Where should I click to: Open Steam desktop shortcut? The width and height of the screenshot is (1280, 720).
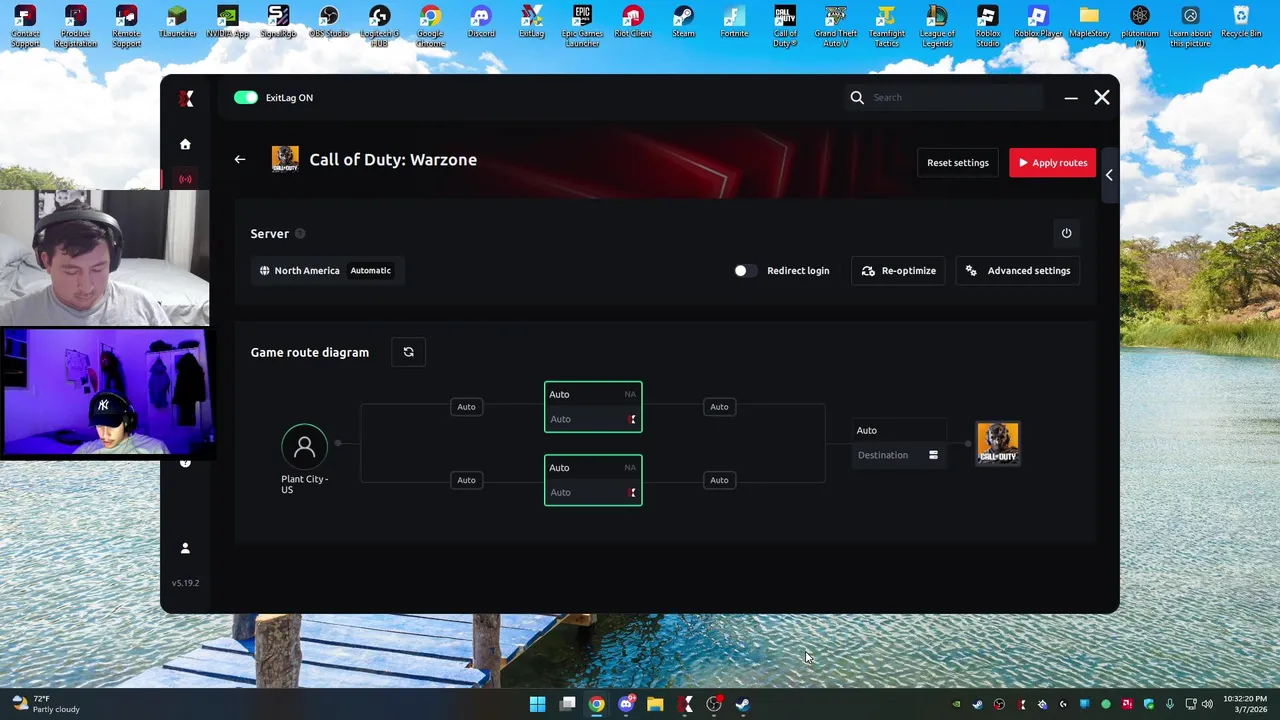point(683,22)
